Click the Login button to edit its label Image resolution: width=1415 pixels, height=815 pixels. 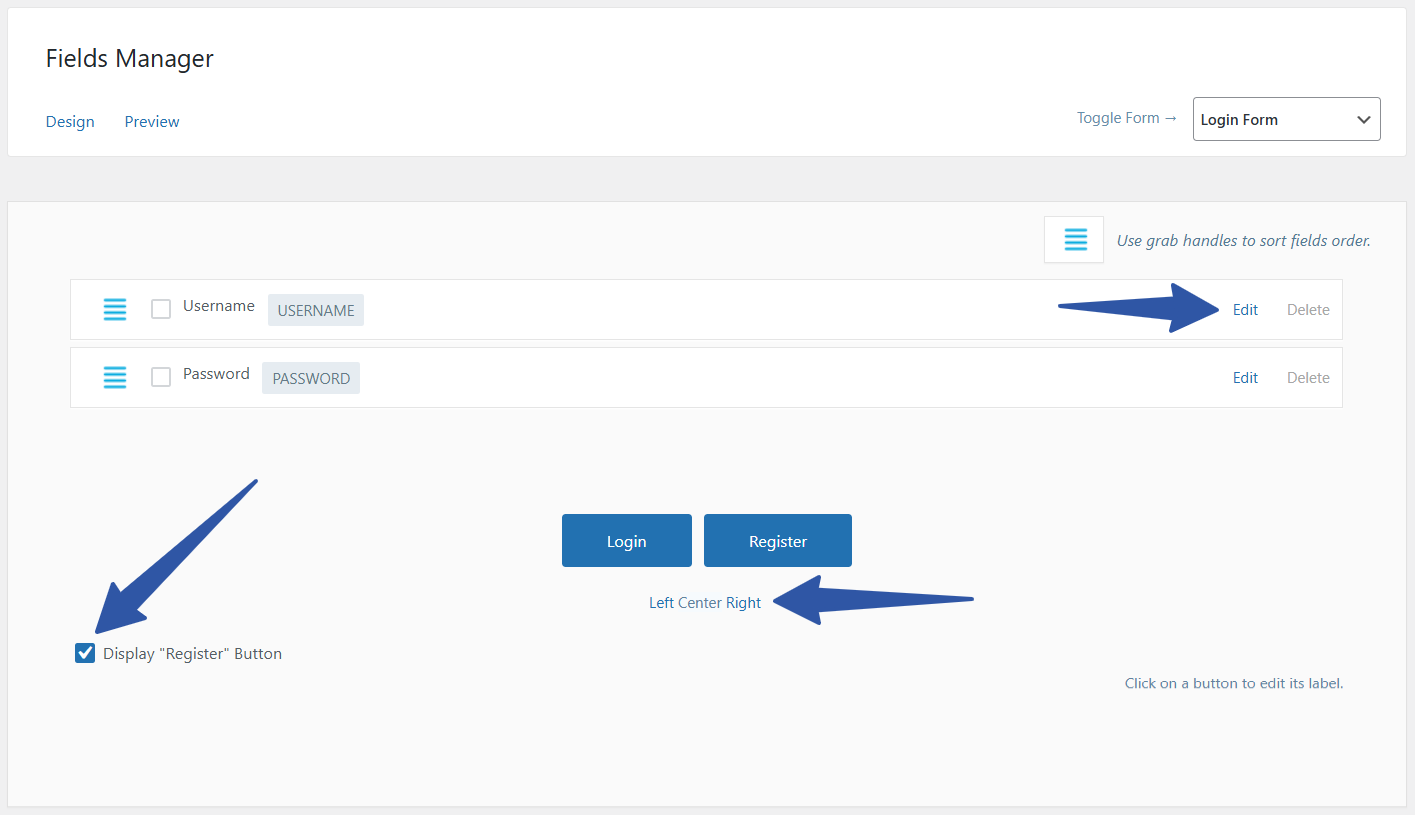coord(626,540)
